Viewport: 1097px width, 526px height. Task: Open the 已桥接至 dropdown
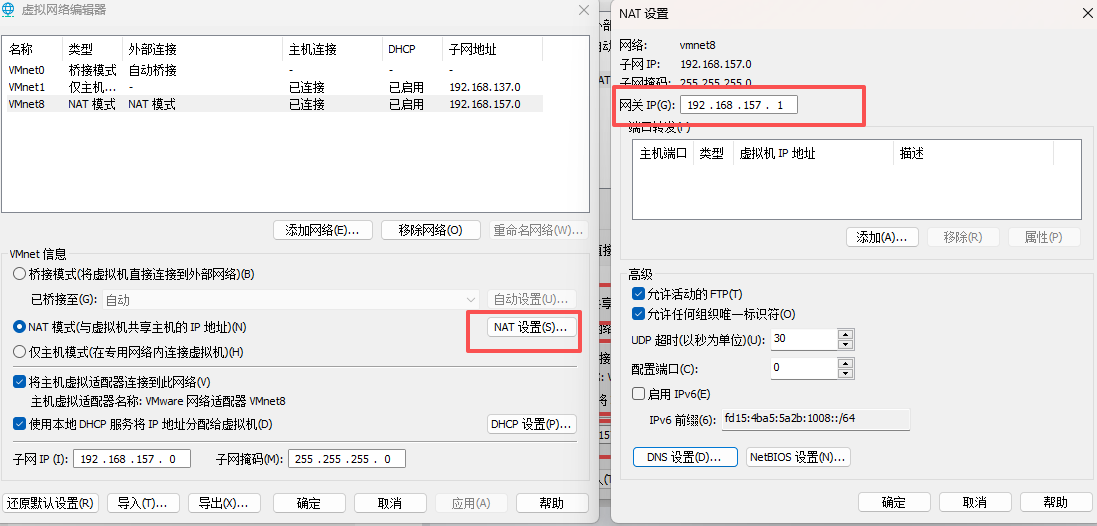click(290, 300)
